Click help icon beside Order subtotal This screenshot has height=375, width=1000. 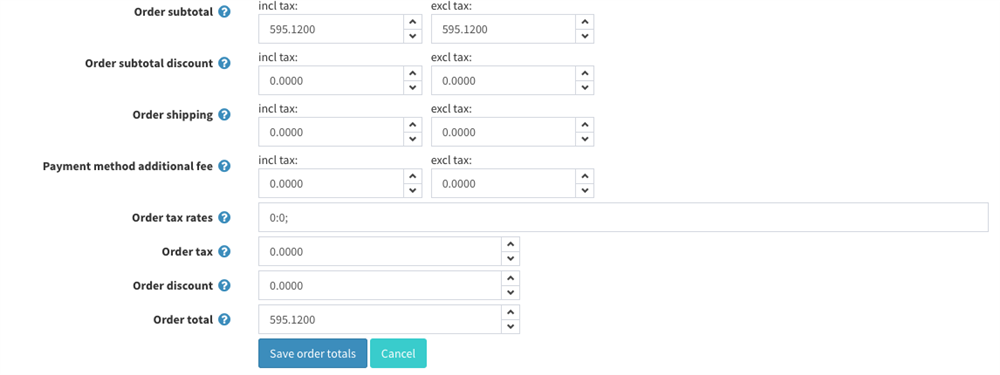(x=224, y=12)
